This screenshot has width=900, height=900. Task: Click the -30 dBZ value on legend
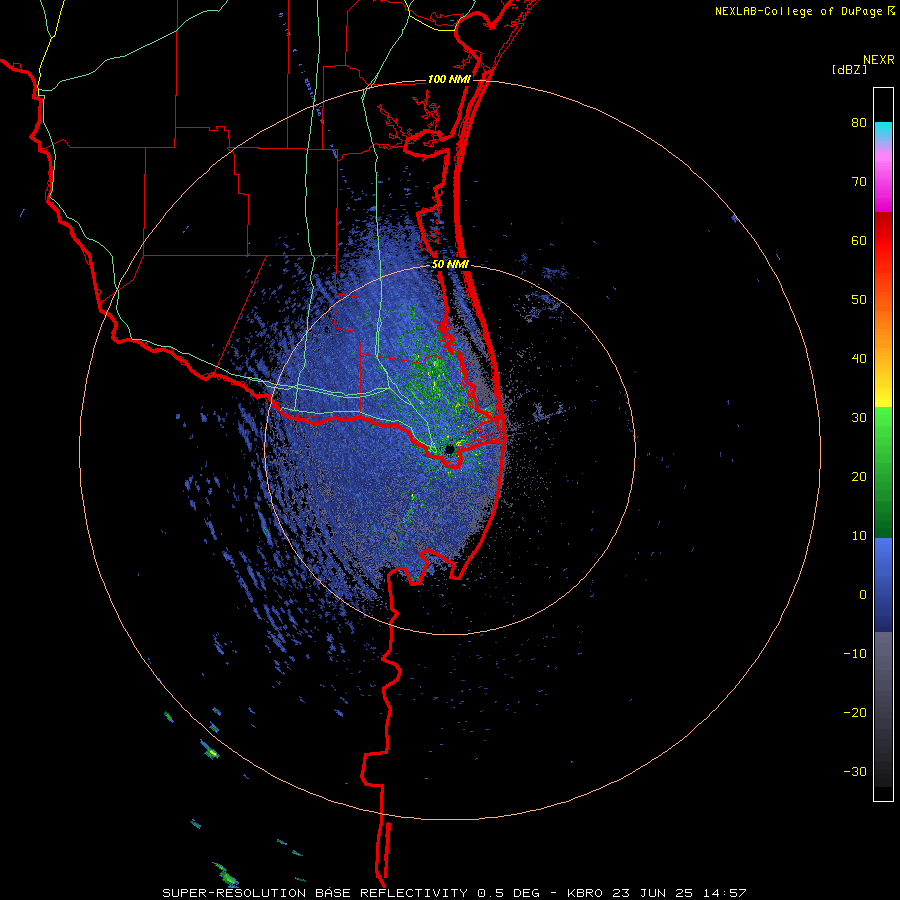(x=855, y=771)
